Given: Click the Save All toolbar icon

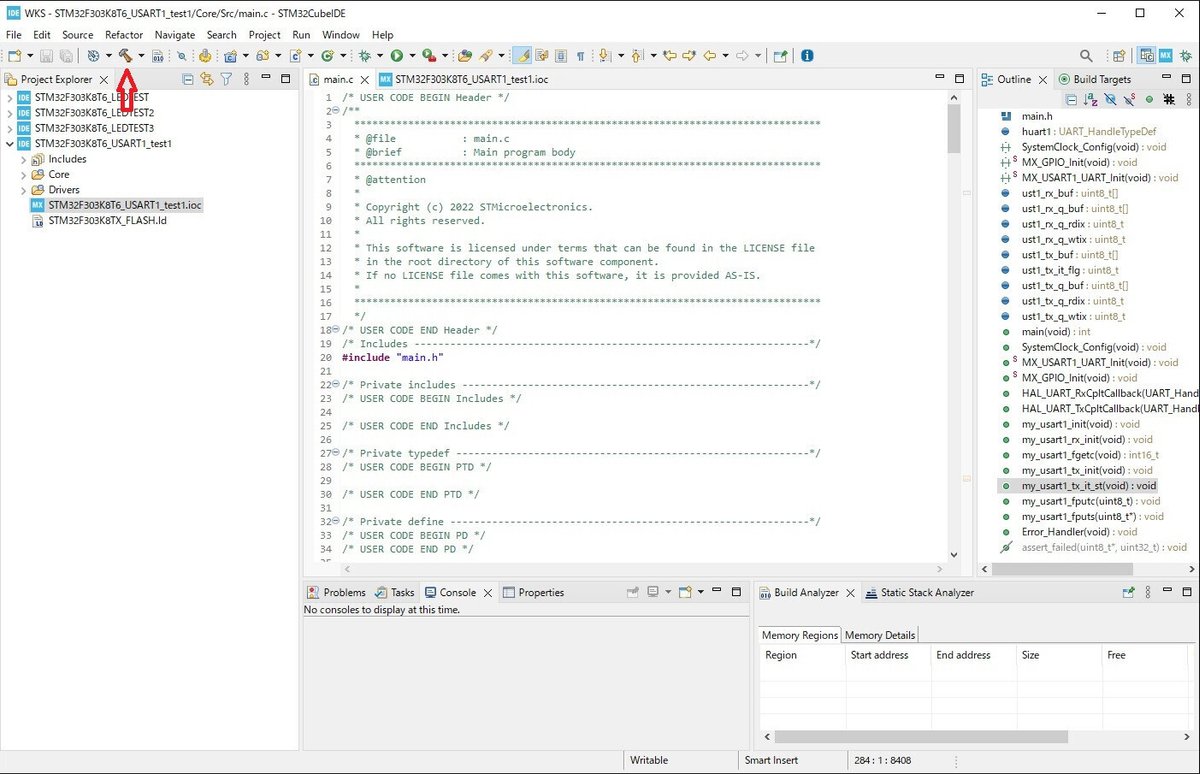Looking at the screenshot, I should tap(65, 55).
